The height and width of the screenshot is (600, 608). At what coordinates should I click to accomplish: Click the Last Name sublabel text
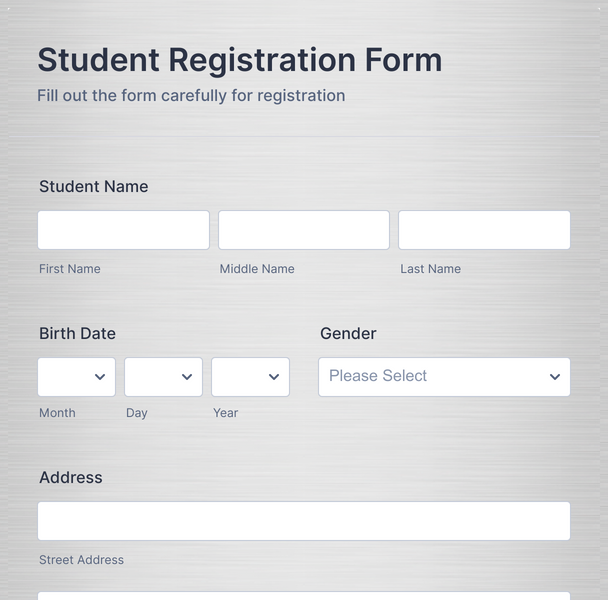[430, 269]
